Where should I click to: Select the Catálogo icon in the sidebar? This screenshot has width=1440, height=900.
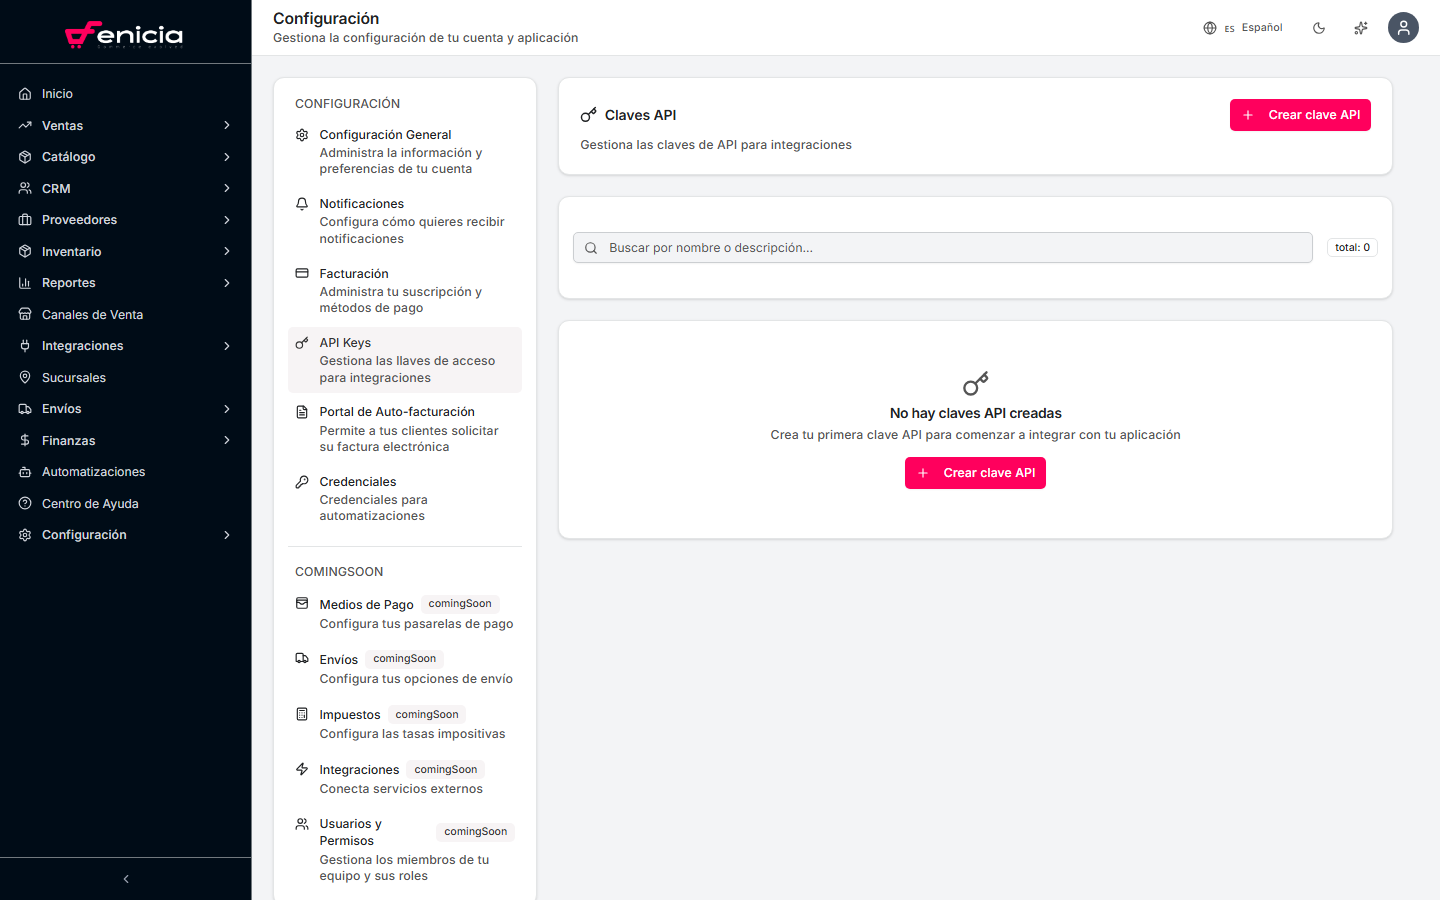pyautogui.click(x=24, y=156)
